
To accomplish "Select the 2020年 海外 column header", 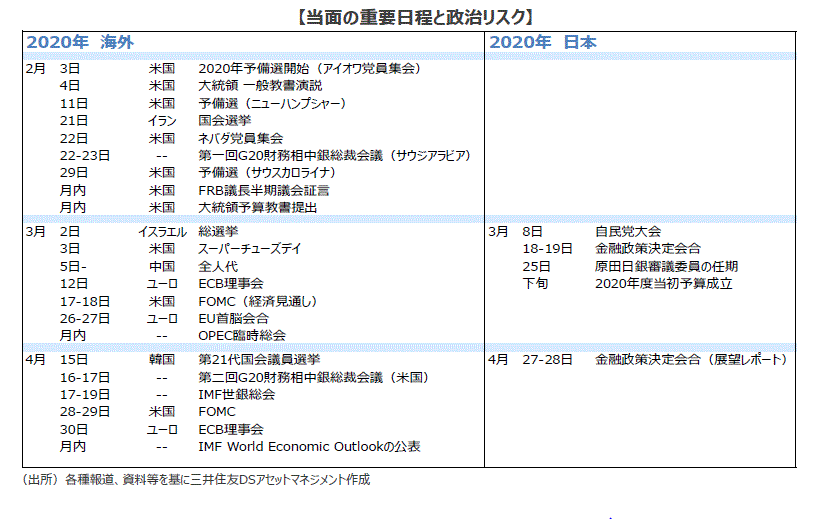I will click(x=80, y=42).
